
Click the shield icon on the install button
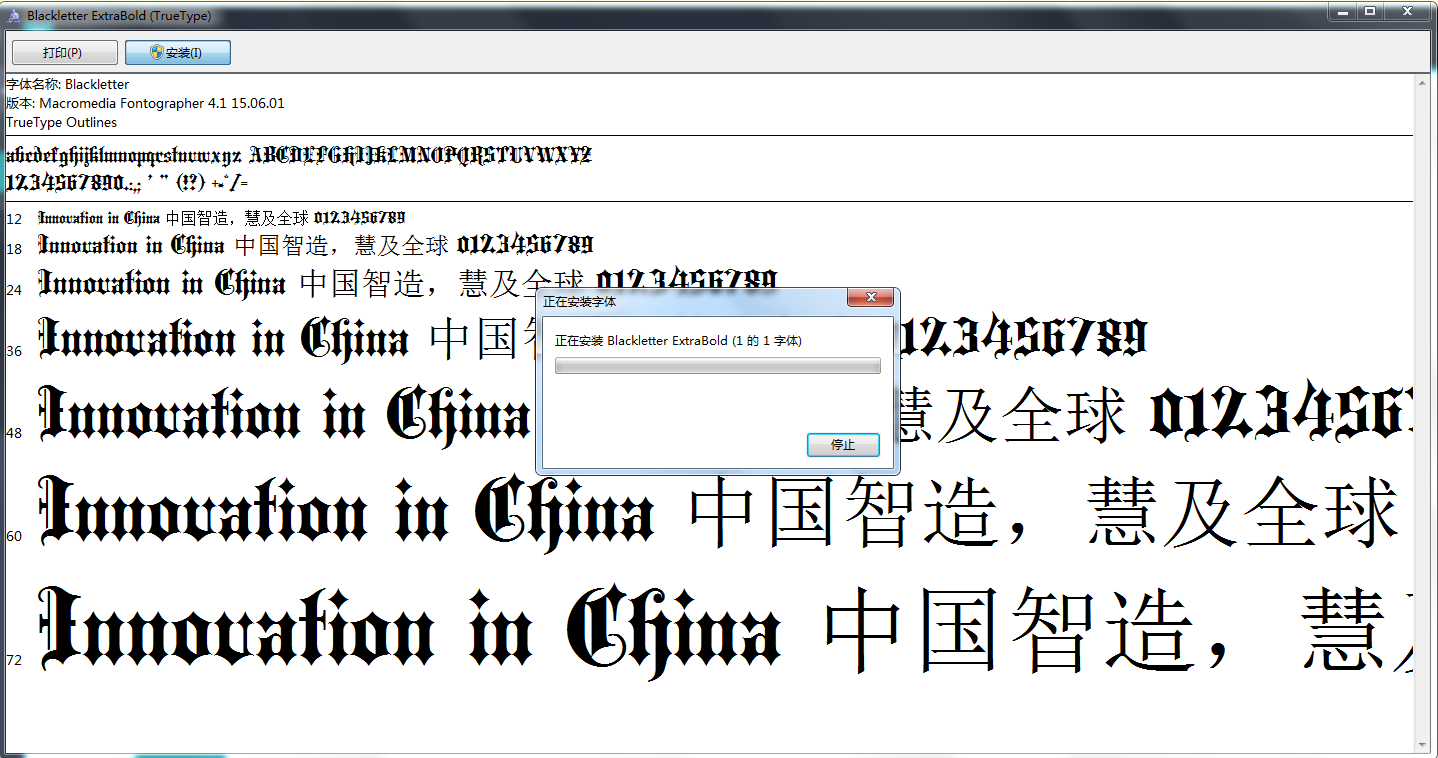(x=156, y=53)
